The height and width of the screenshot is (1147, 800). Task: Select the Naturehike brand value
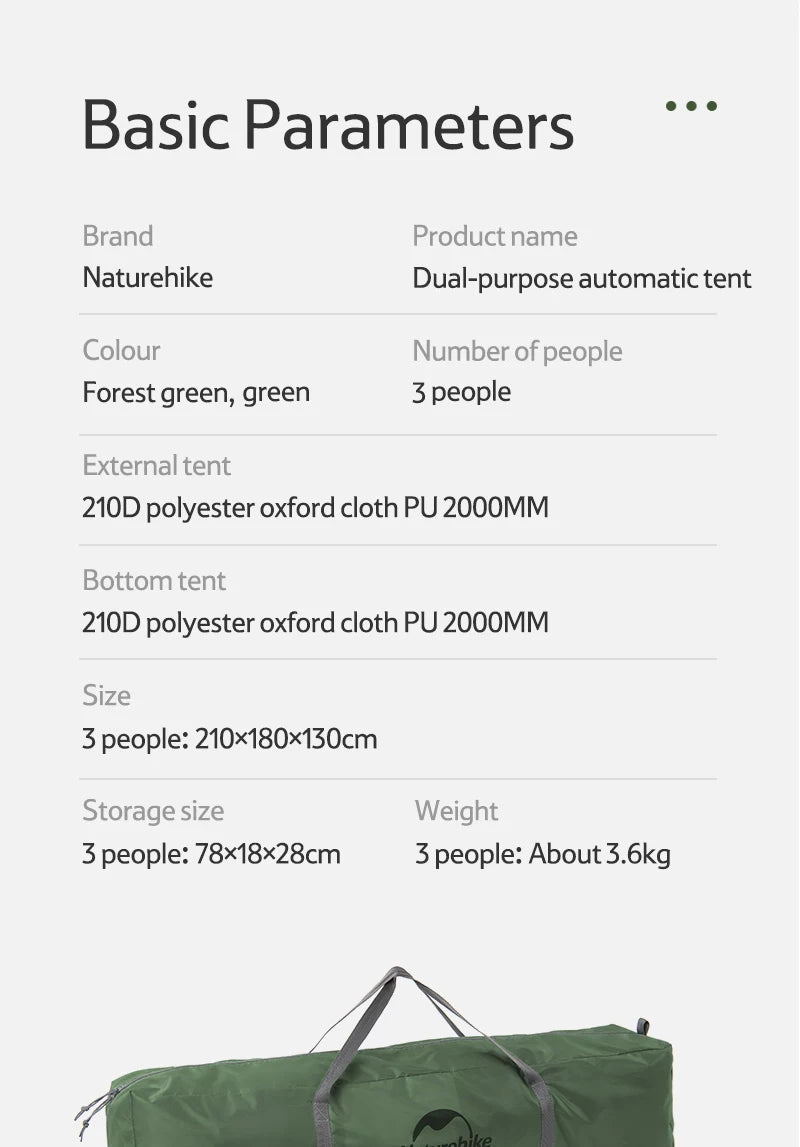147,277
